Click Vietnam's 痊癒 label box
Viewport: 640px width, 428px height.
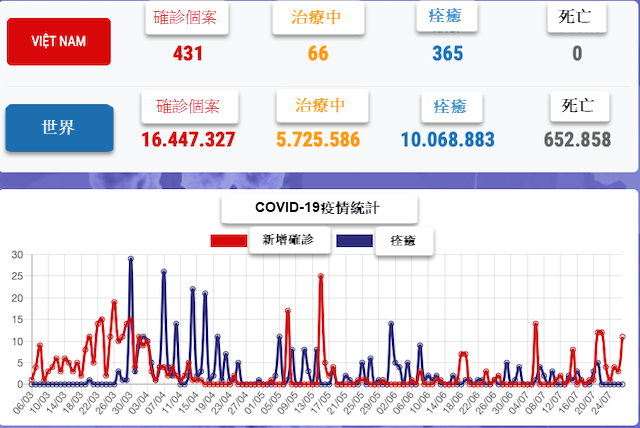point(447,17)
